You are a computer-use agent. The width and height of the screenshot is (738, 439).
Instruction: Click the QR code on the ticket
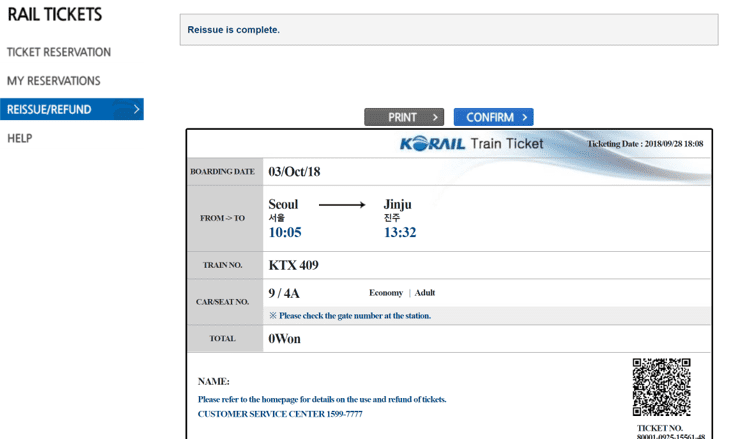click(661, 387)
